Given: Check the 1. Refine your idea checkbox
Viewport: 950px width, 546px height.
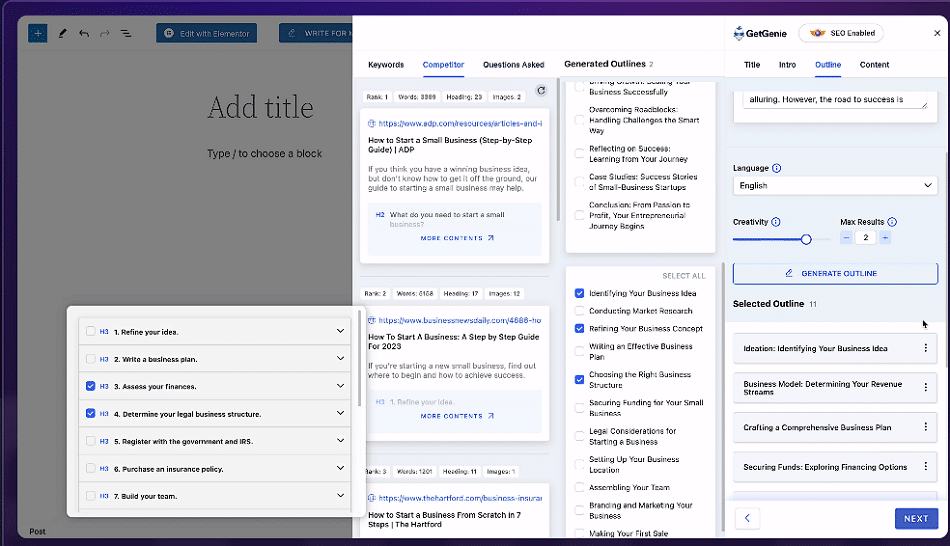Looking at the screenshot, I should click(90, 331).
